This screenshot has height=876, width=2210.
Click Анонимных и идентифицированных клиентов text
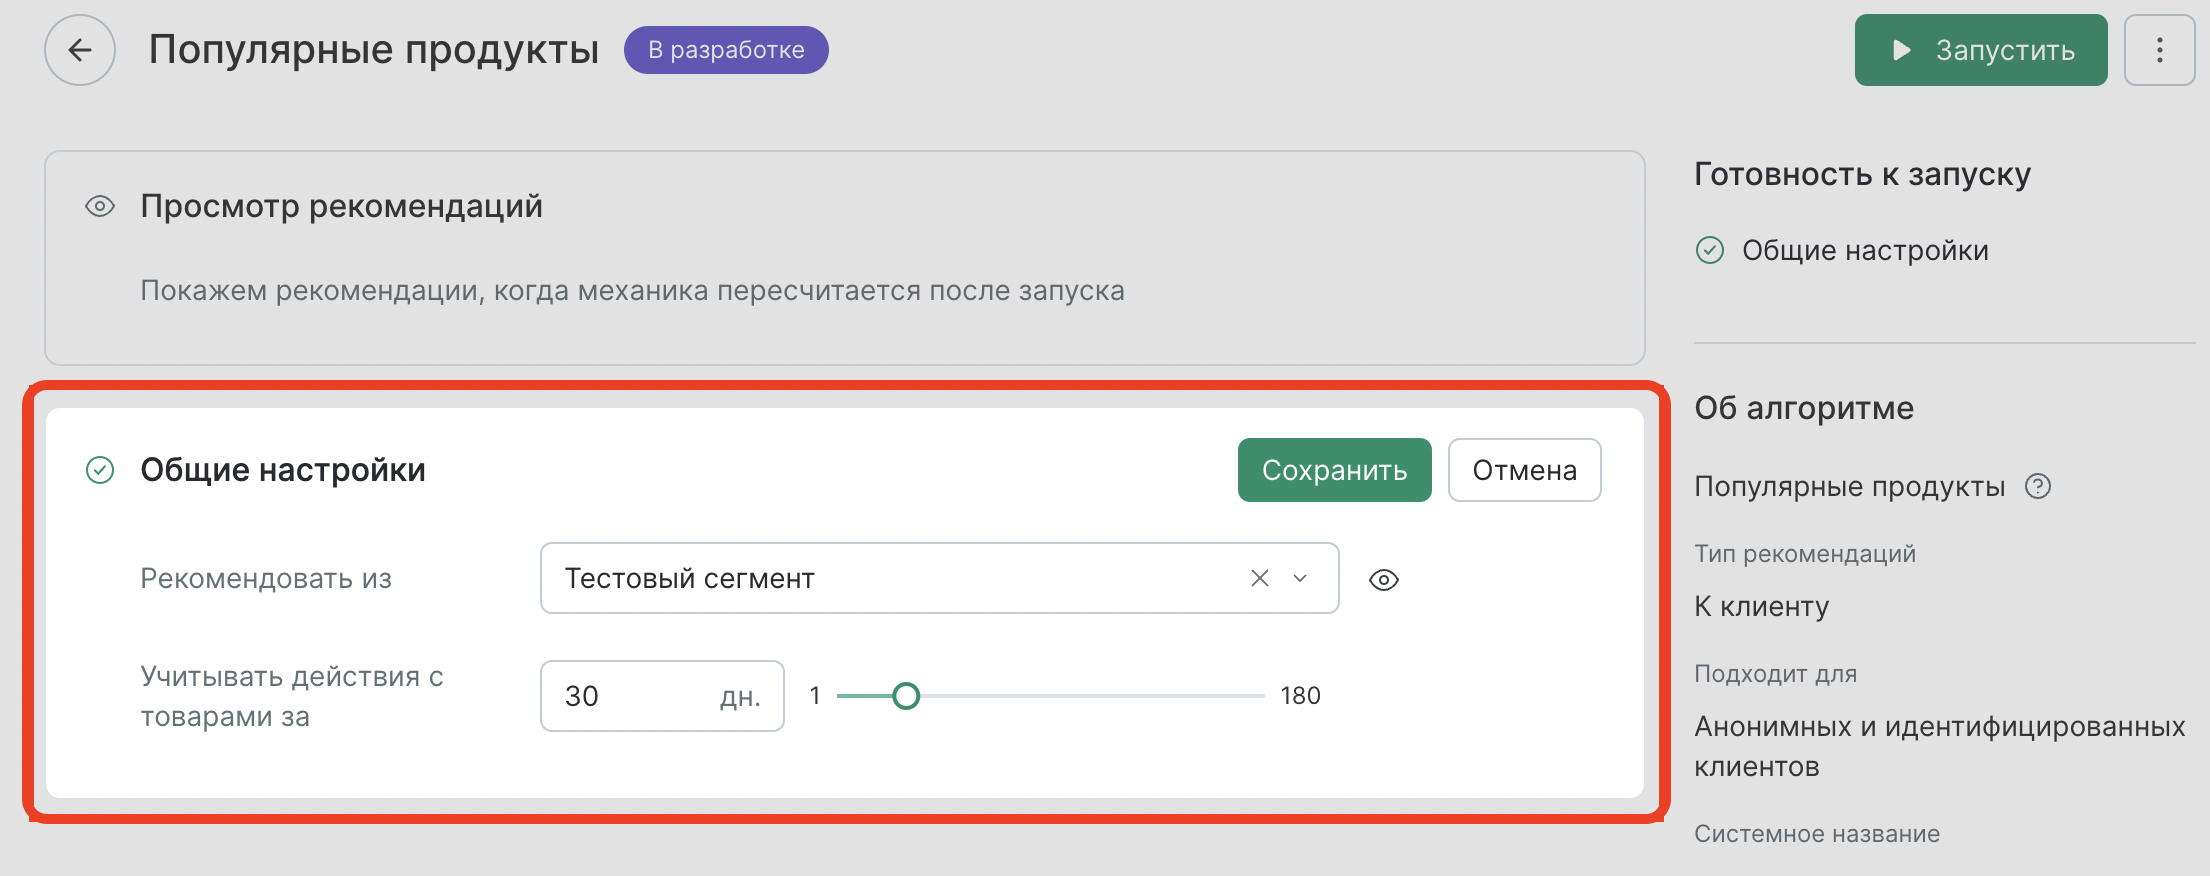(1940, 746)
